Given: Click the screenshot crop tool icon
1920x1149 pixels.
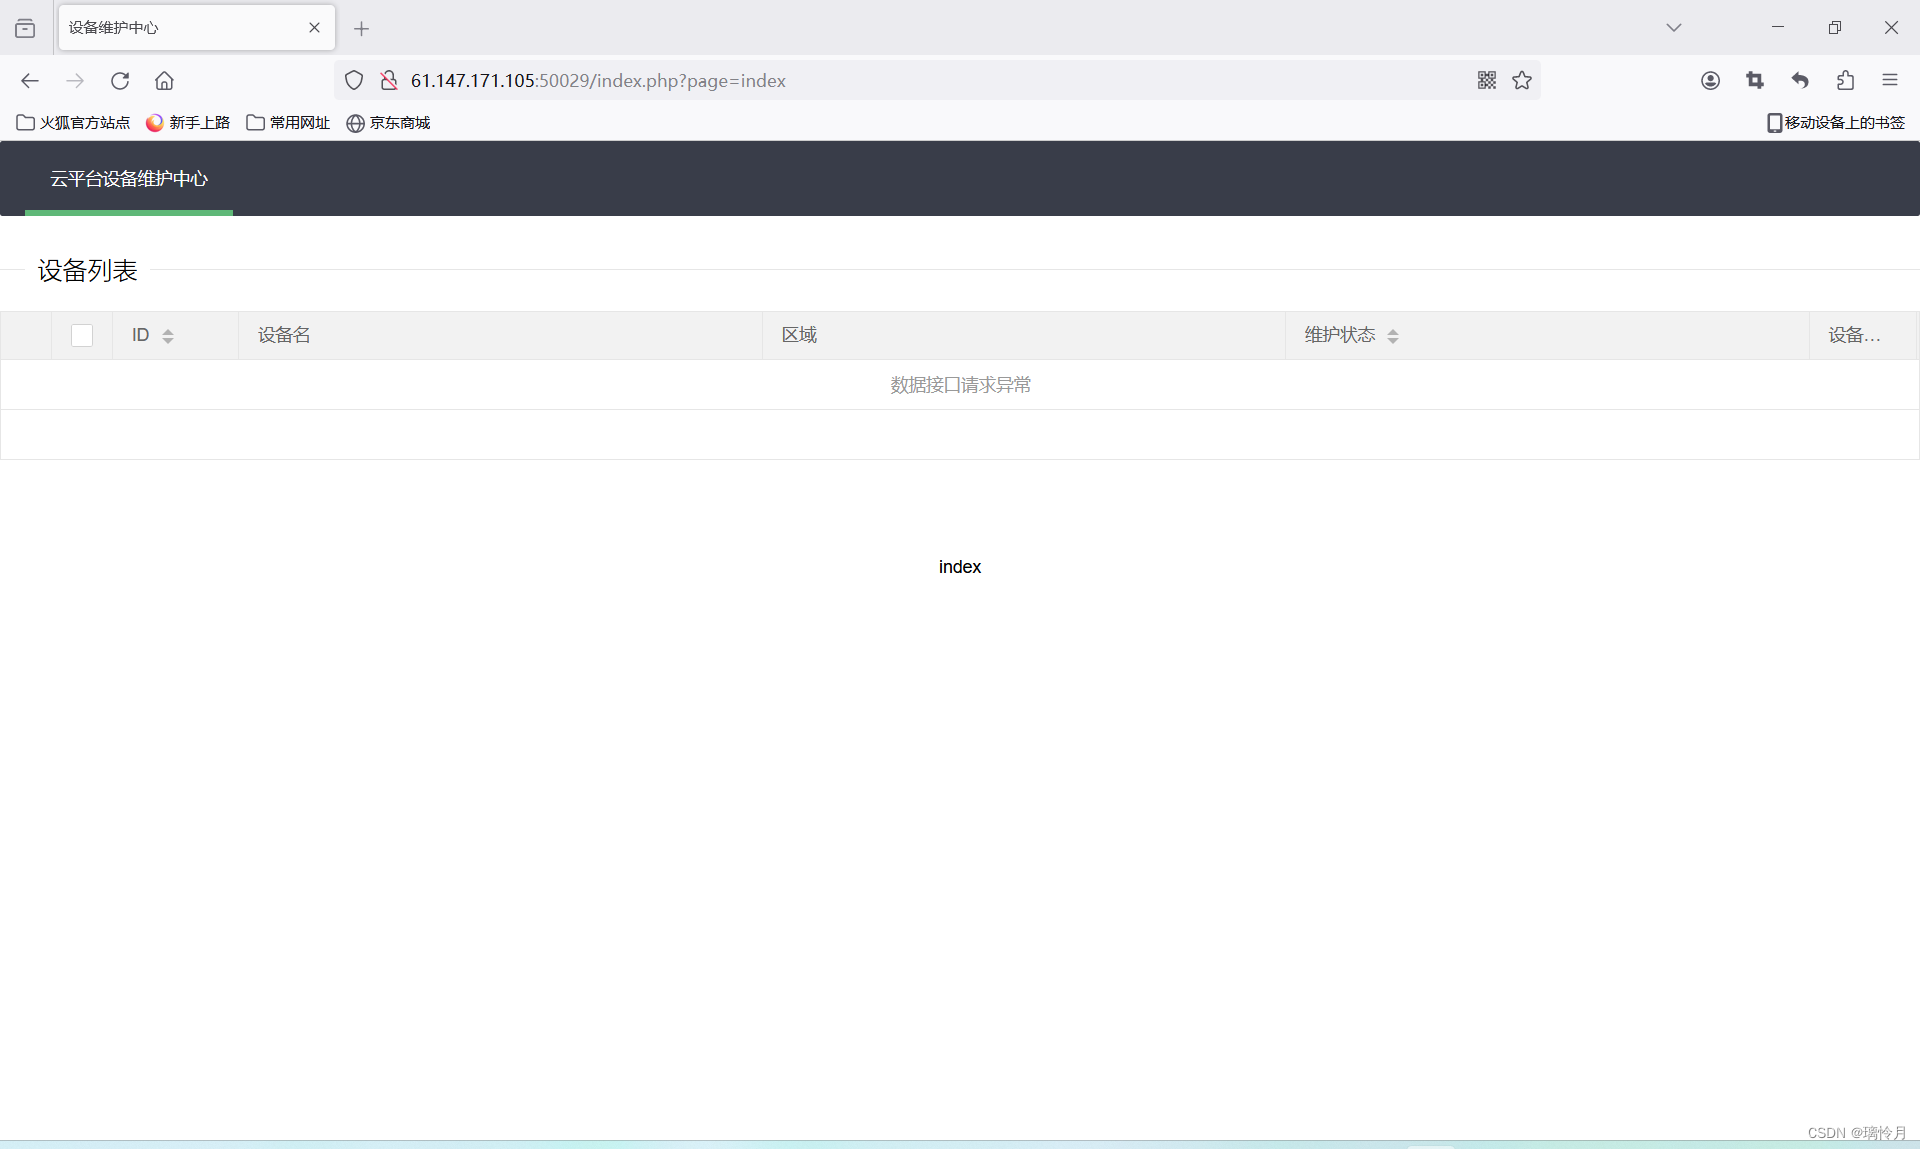Looking at the screenshot, I should 1755,81.
